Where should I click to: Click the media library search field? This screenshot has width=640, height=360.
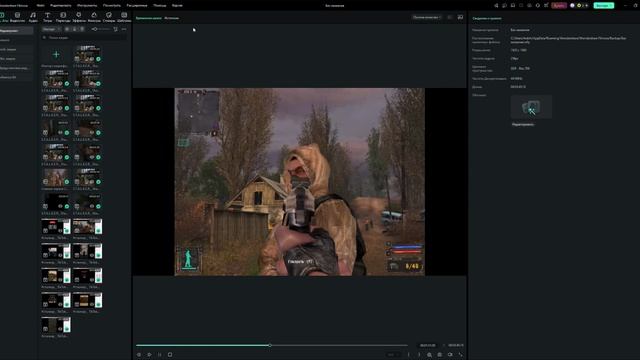tap(84, 38)
